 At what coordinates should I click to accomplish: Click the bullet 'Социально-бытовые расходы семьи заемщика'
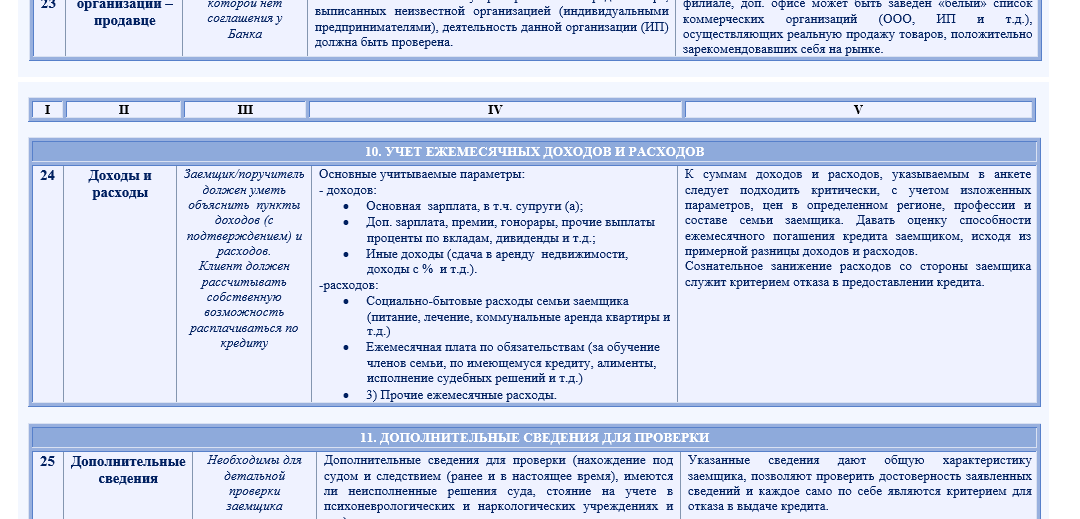(x=497, y=301)
